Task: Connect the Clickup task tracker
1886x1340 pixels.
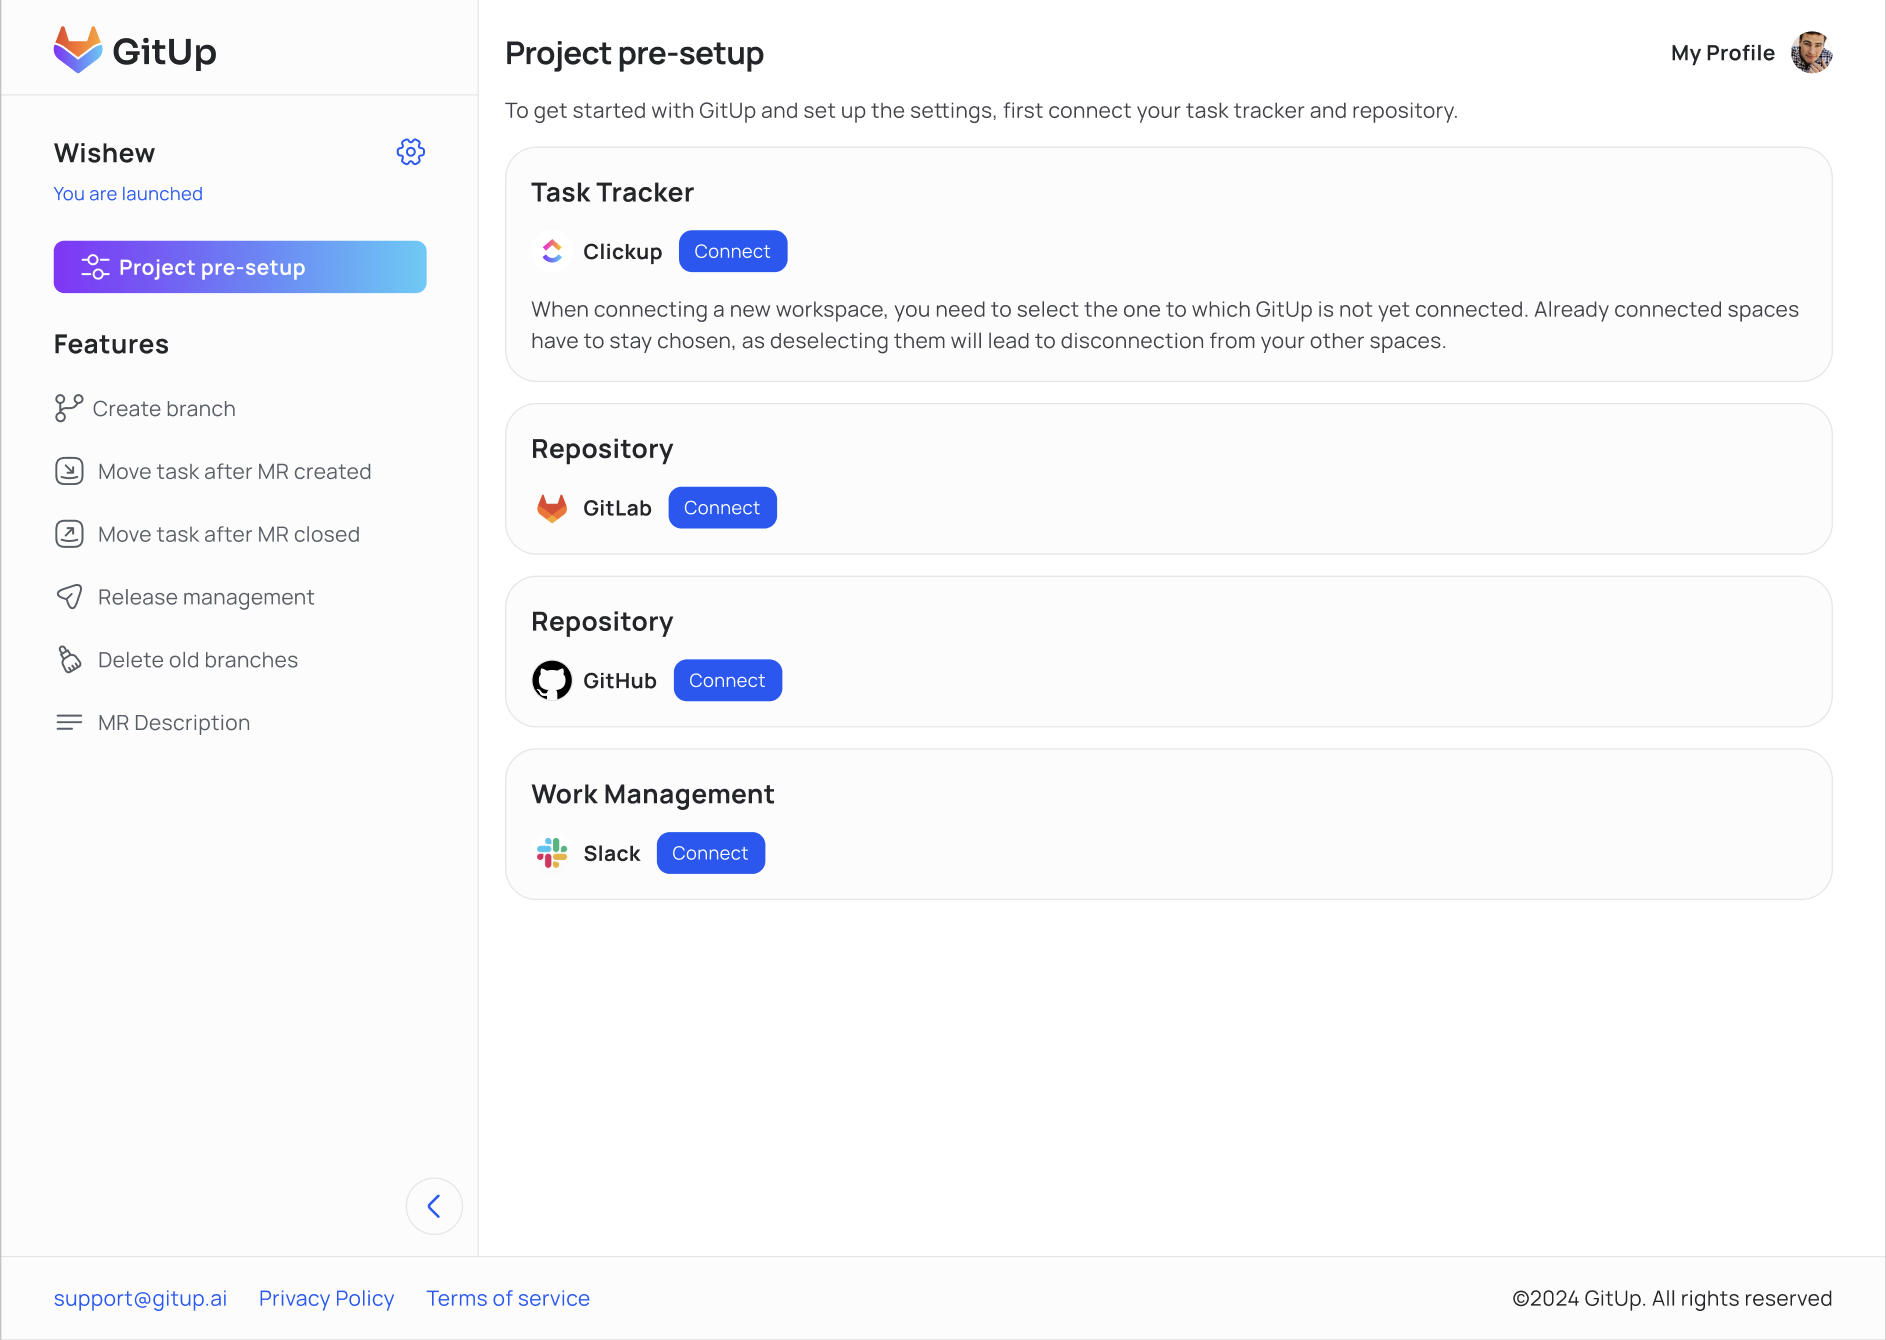Action: (x=732, y=251)
